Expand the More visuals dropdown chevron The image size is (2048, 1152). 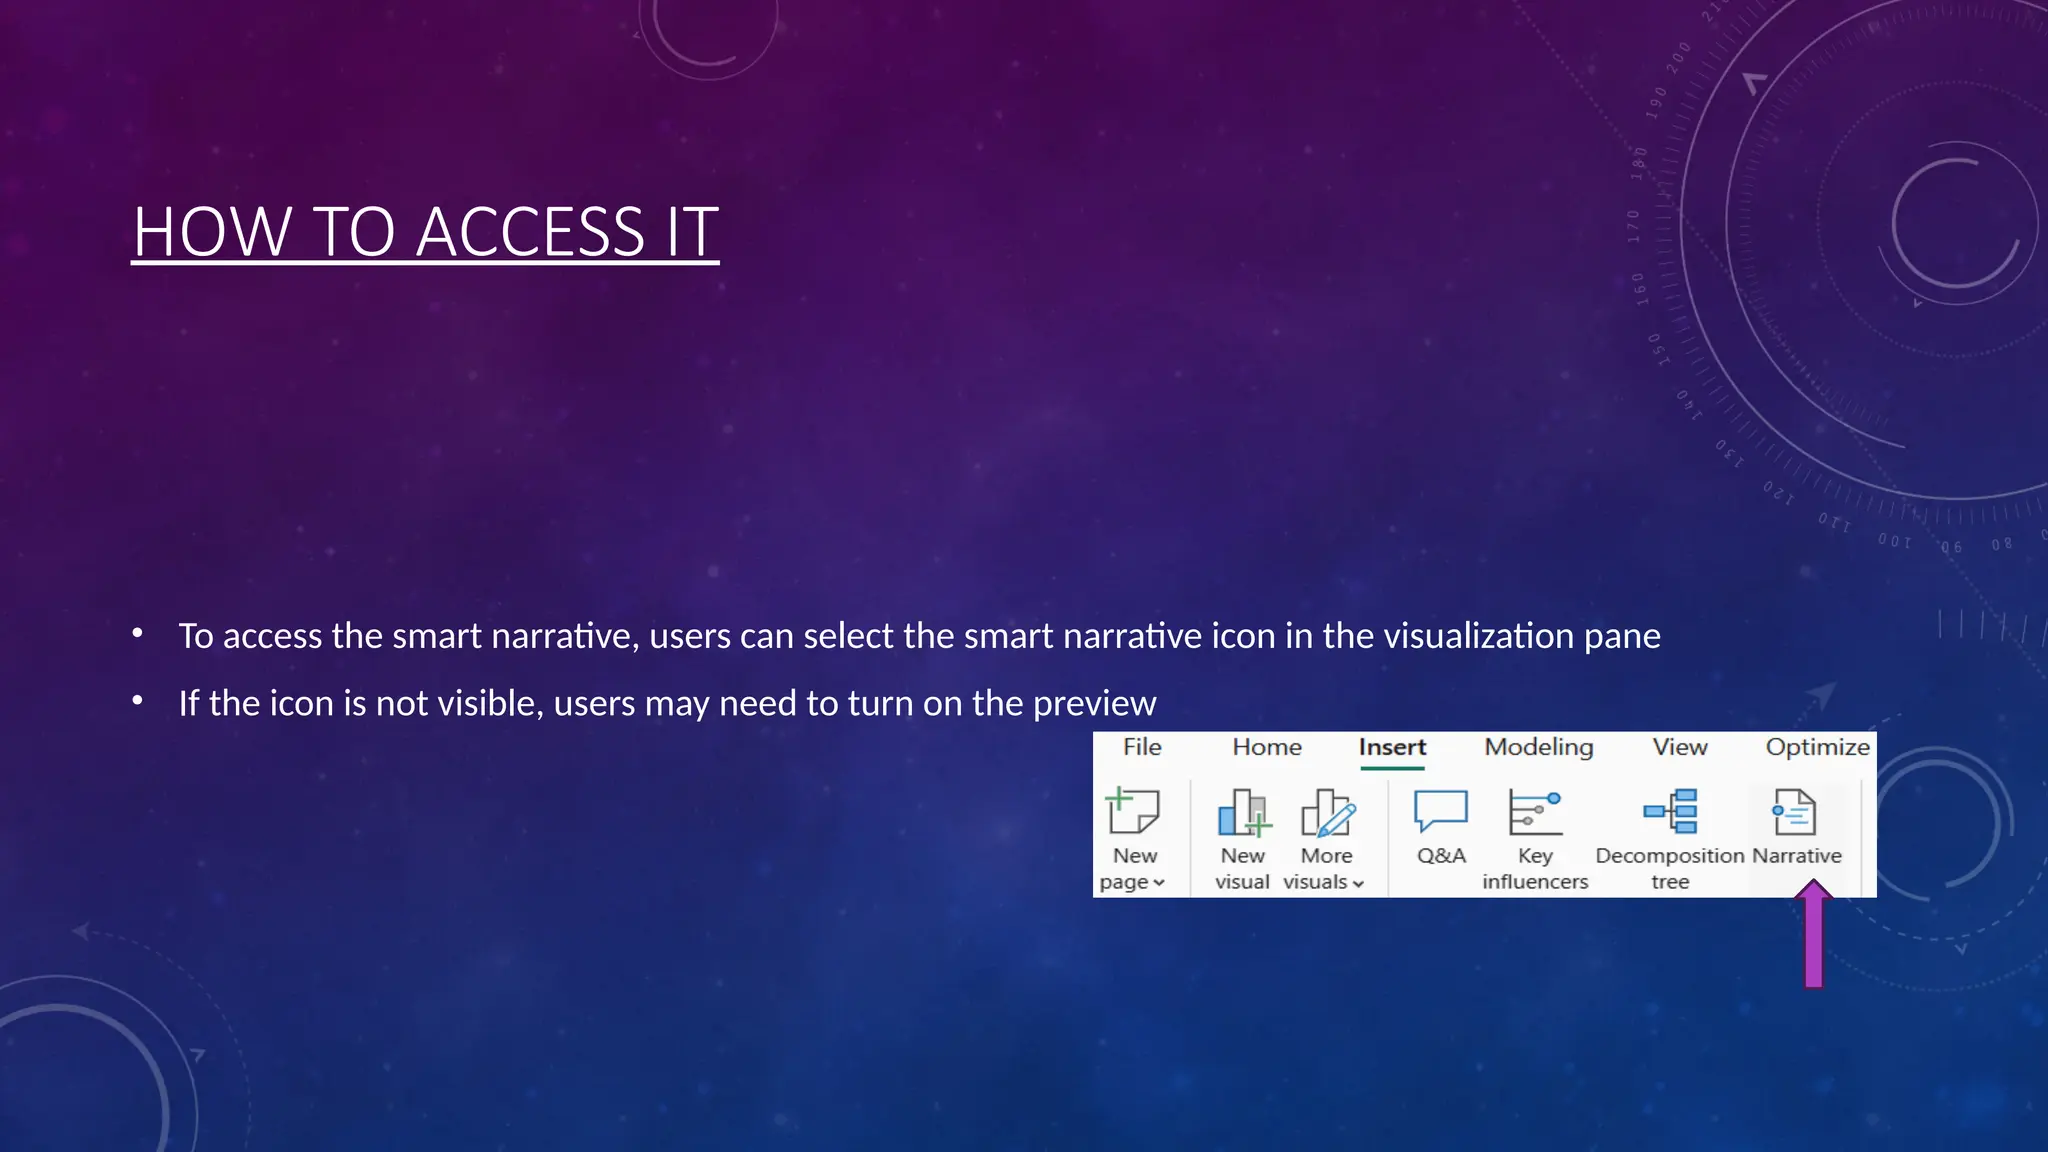coord(1358,883)
